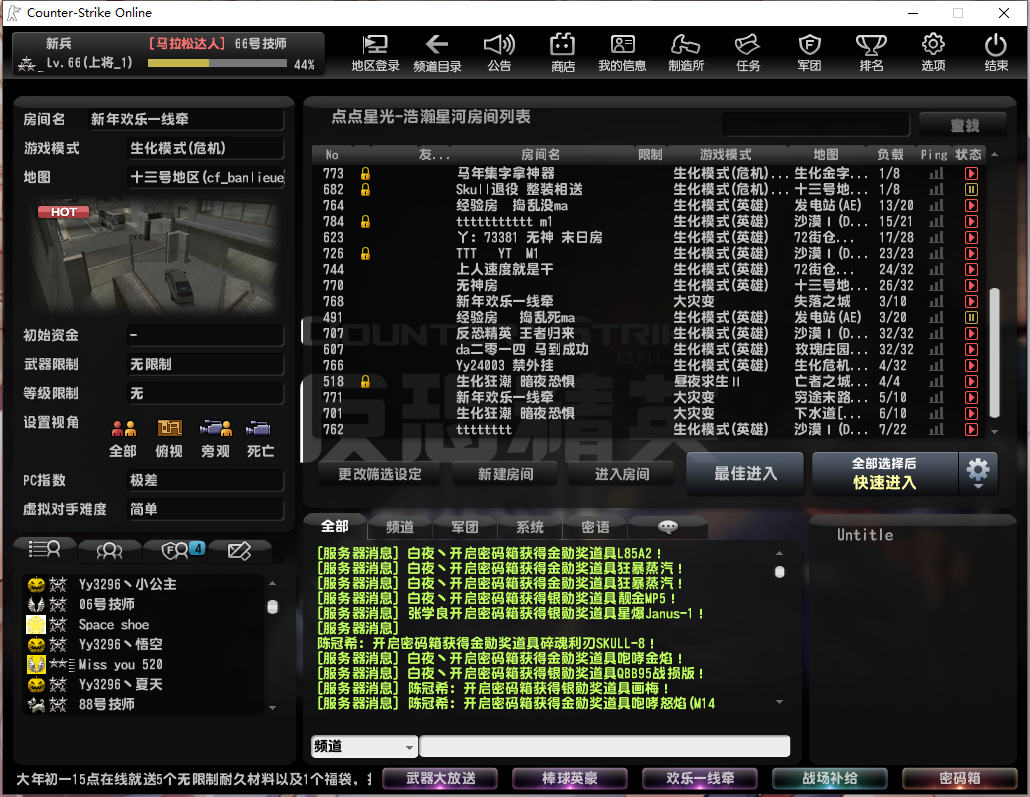The image size is (1030, 797).
Task: Click the 进入房间 enter room button
Action: [x=621, y=474]
